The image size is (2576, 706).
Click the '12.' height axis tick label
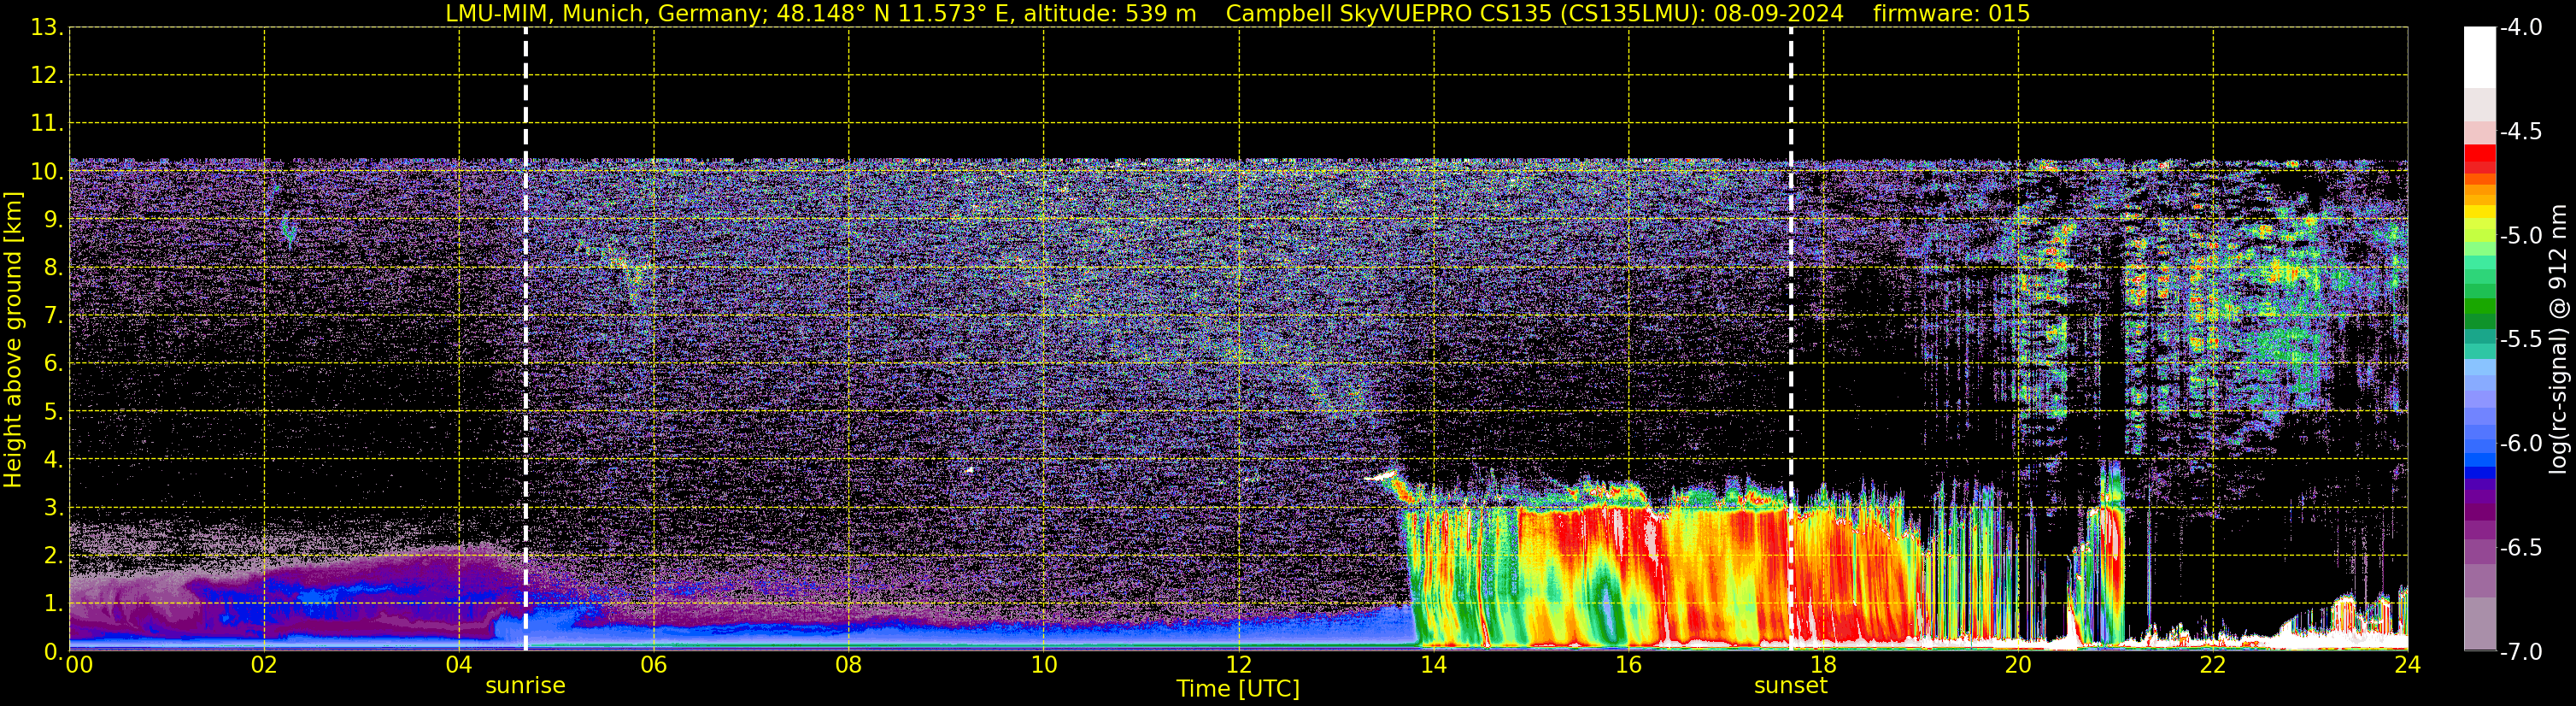tap(47, 75)
